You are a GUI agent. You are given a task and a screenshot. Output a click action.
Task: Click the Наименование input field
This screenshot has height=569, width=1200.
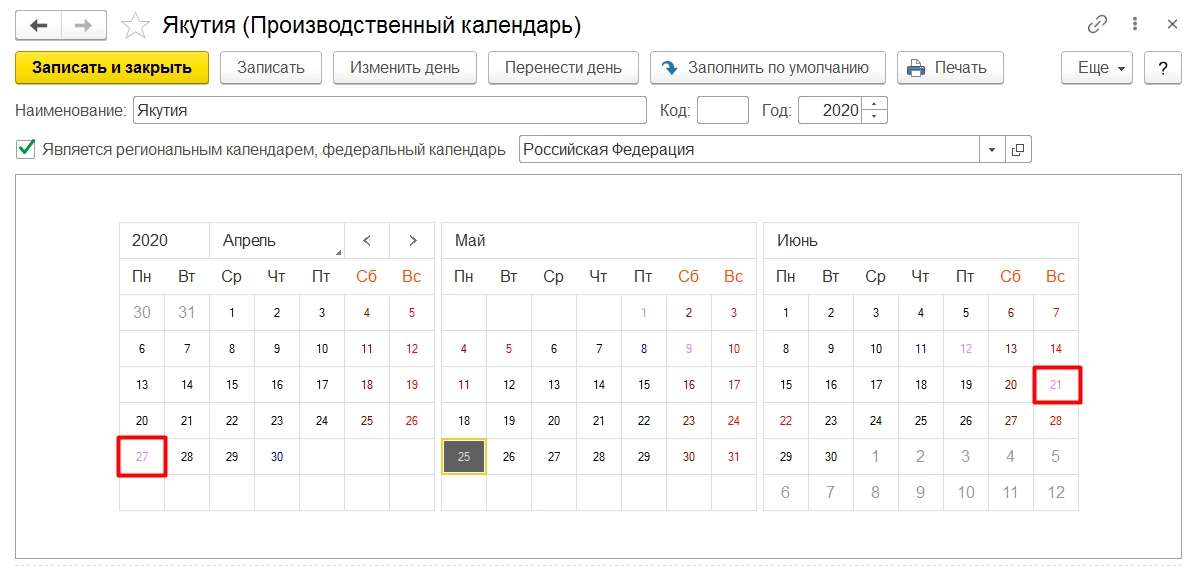(390, 110)
